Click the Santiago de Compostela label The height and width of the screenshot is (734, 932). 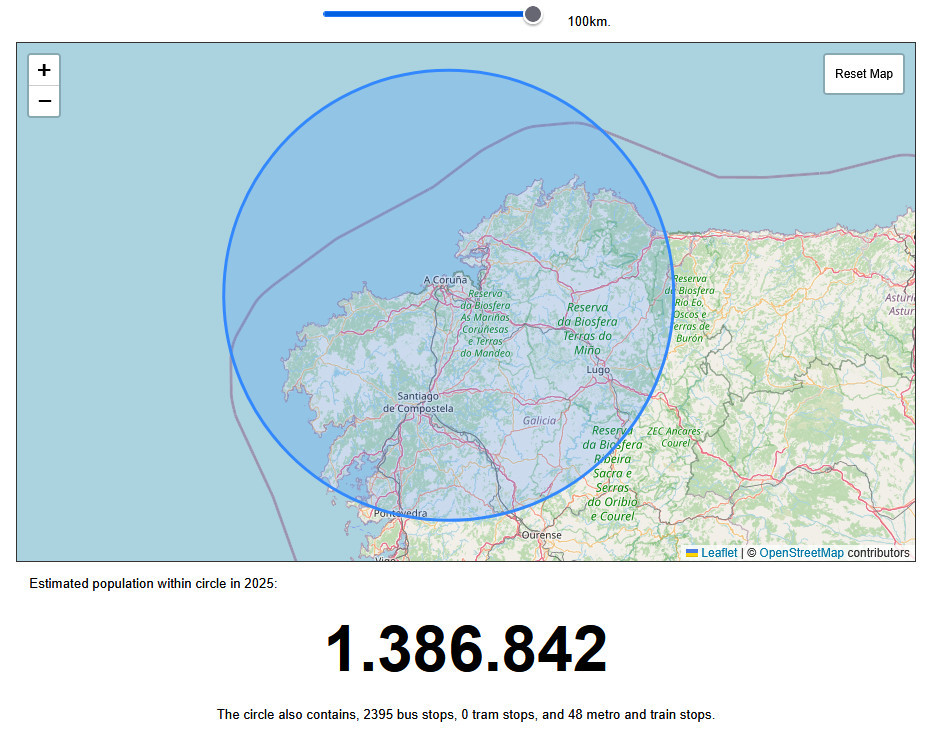point(418,402)
